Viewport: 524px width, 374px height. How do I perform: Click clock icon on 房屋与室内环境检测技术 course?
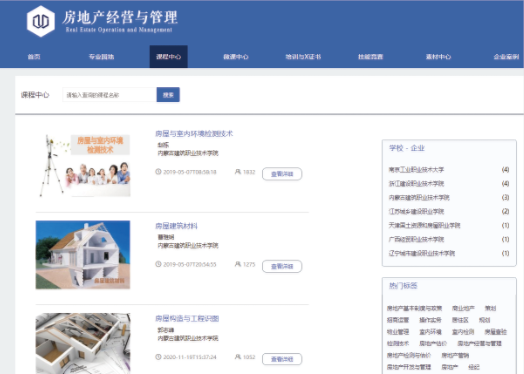[158, 172]
